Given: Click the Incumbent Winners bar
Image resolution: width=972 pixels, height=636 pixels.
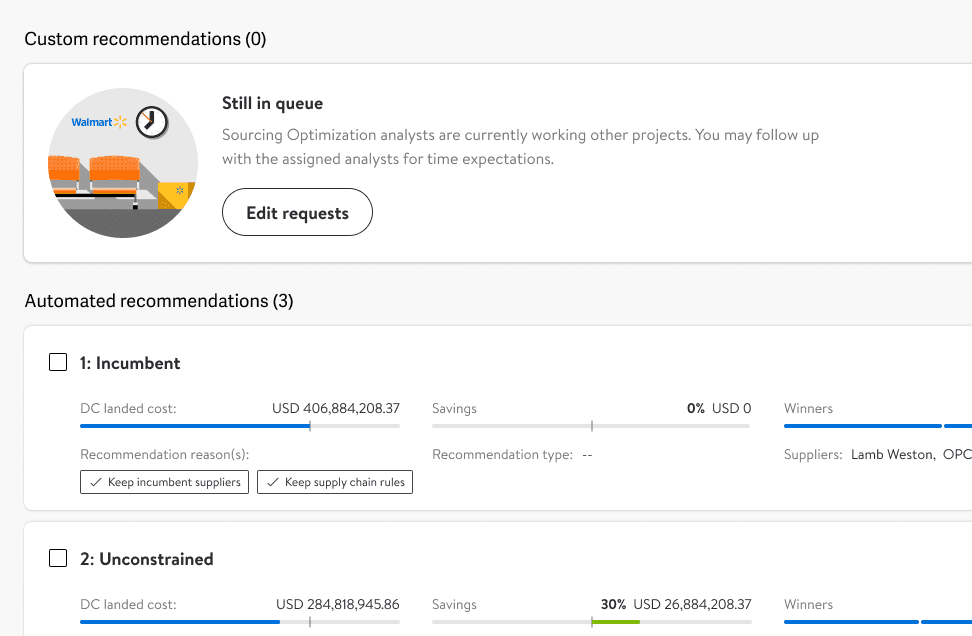Looking at the screenshot, I should pyautogui.click(x=878, y=426).
